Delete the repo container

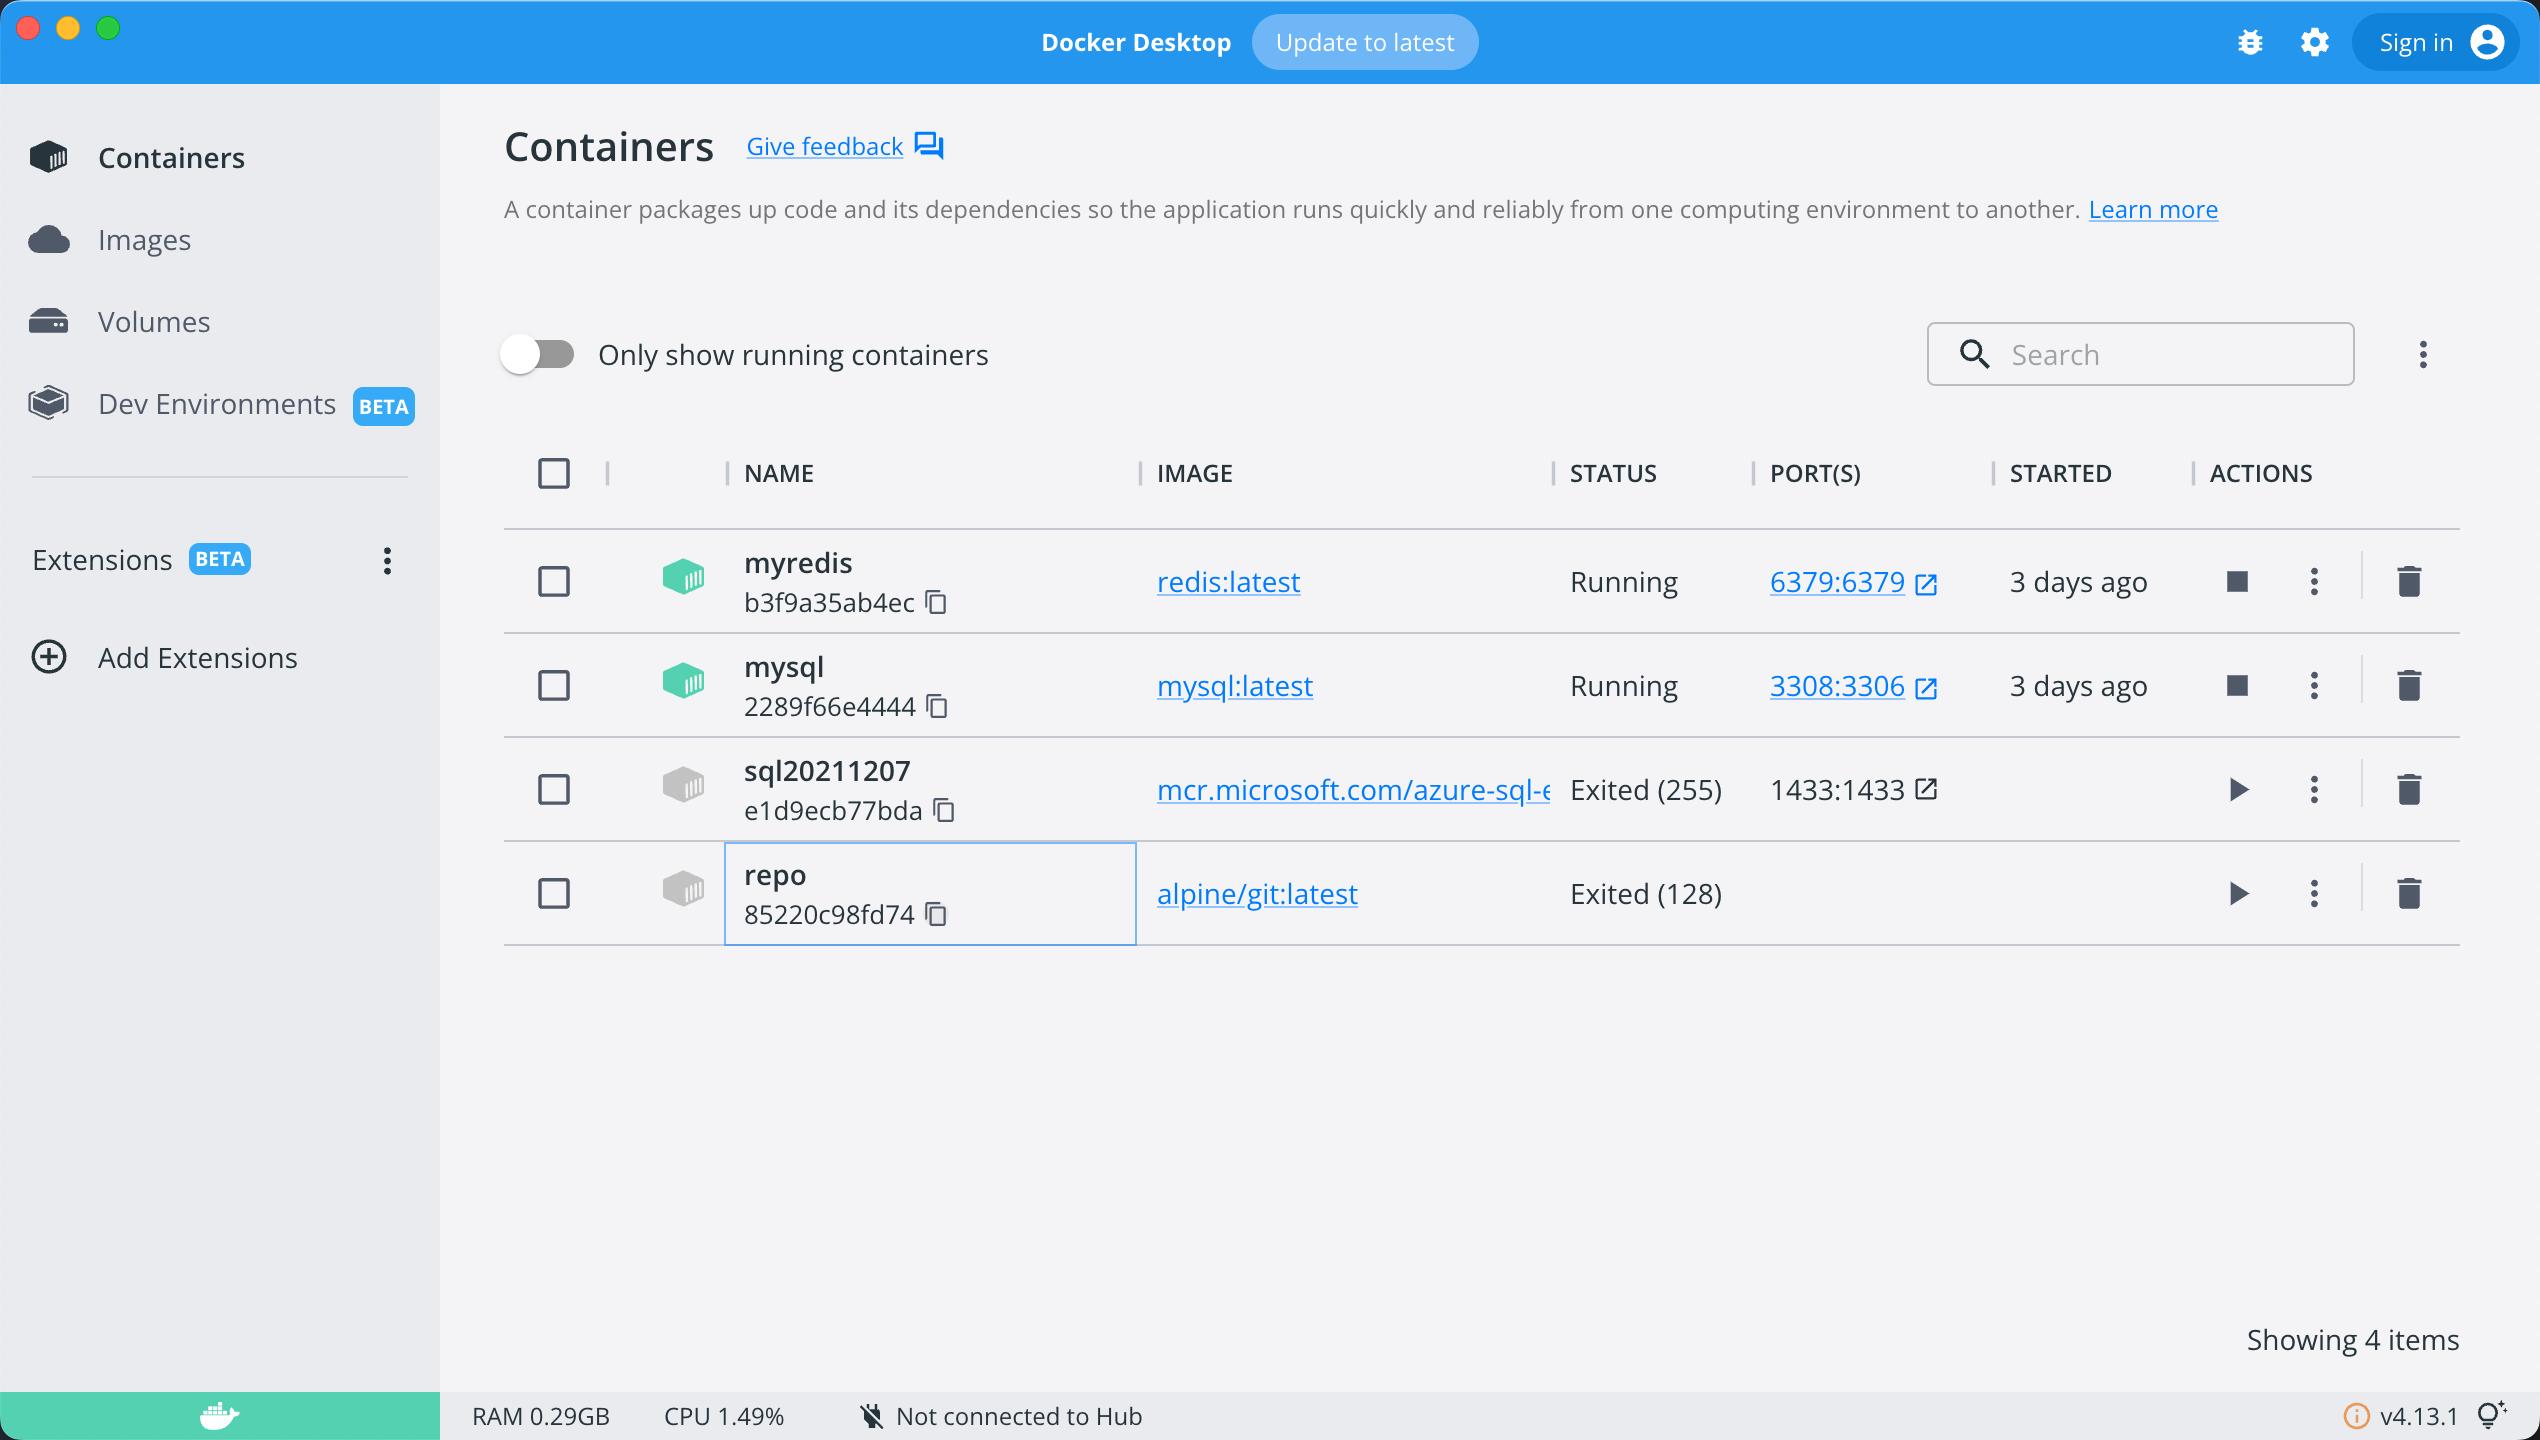pyautogui.click(x=2408, y=893)
